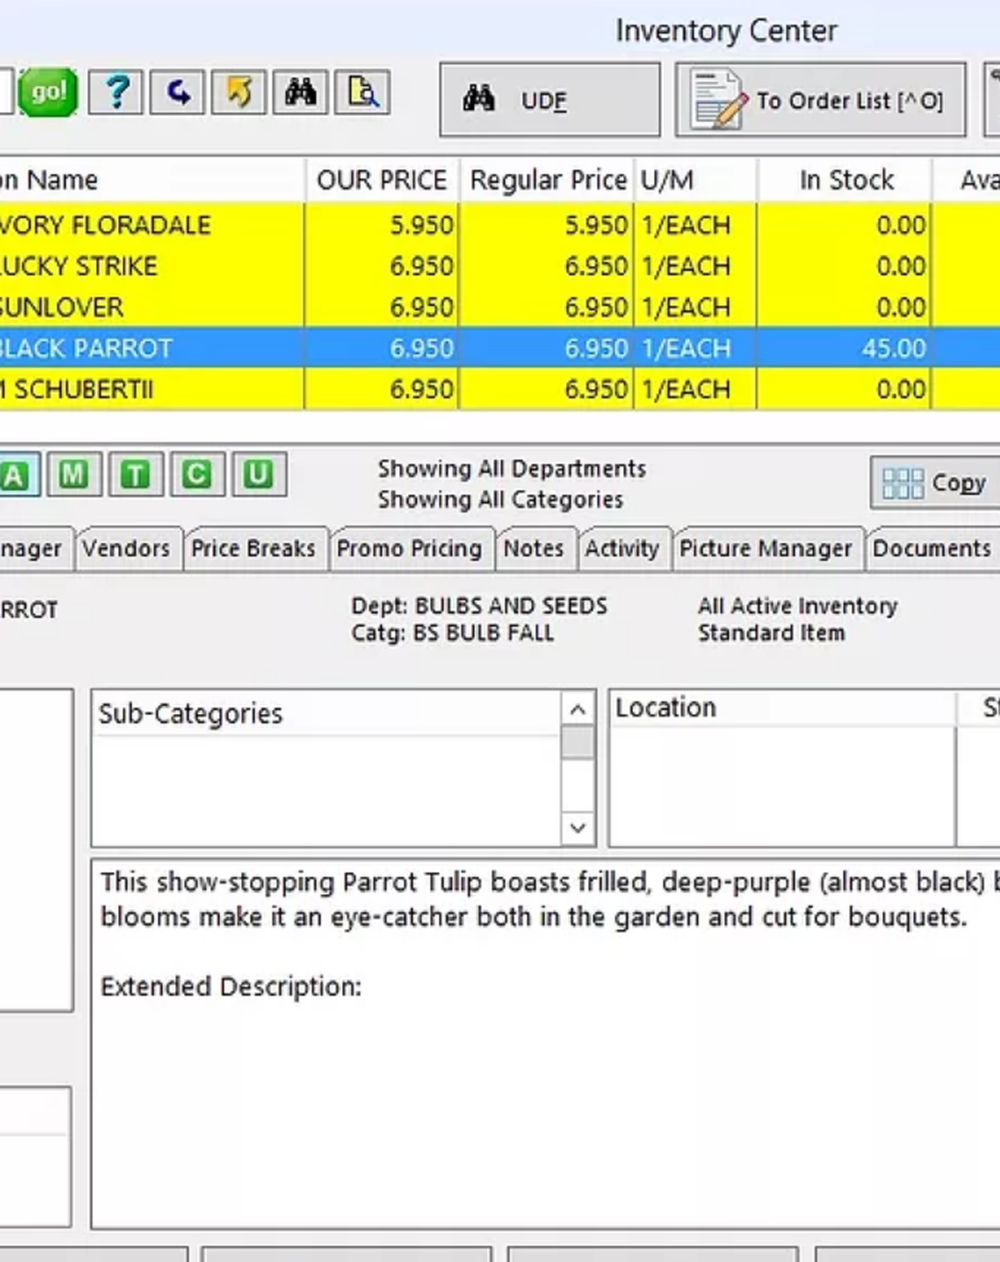Click the green go! button
Viewport: 1000px width, 1262px height.
click(48, 93)
